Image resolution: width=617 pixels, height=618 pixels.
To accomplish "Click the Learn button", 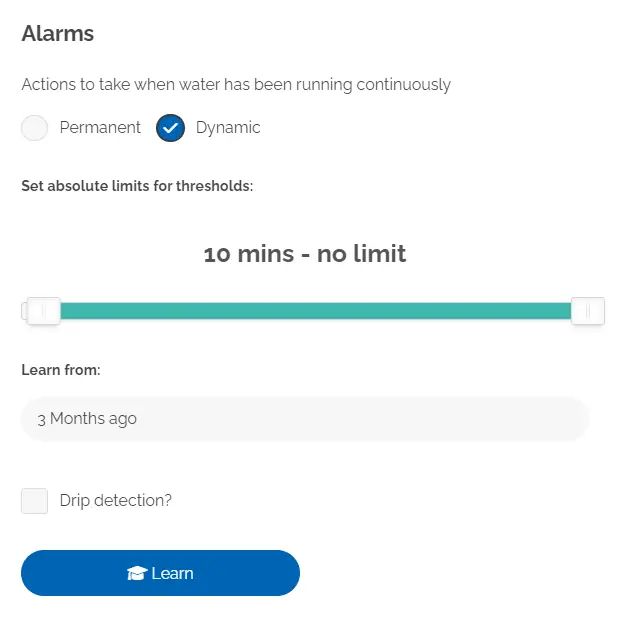I will click(160, 573).
